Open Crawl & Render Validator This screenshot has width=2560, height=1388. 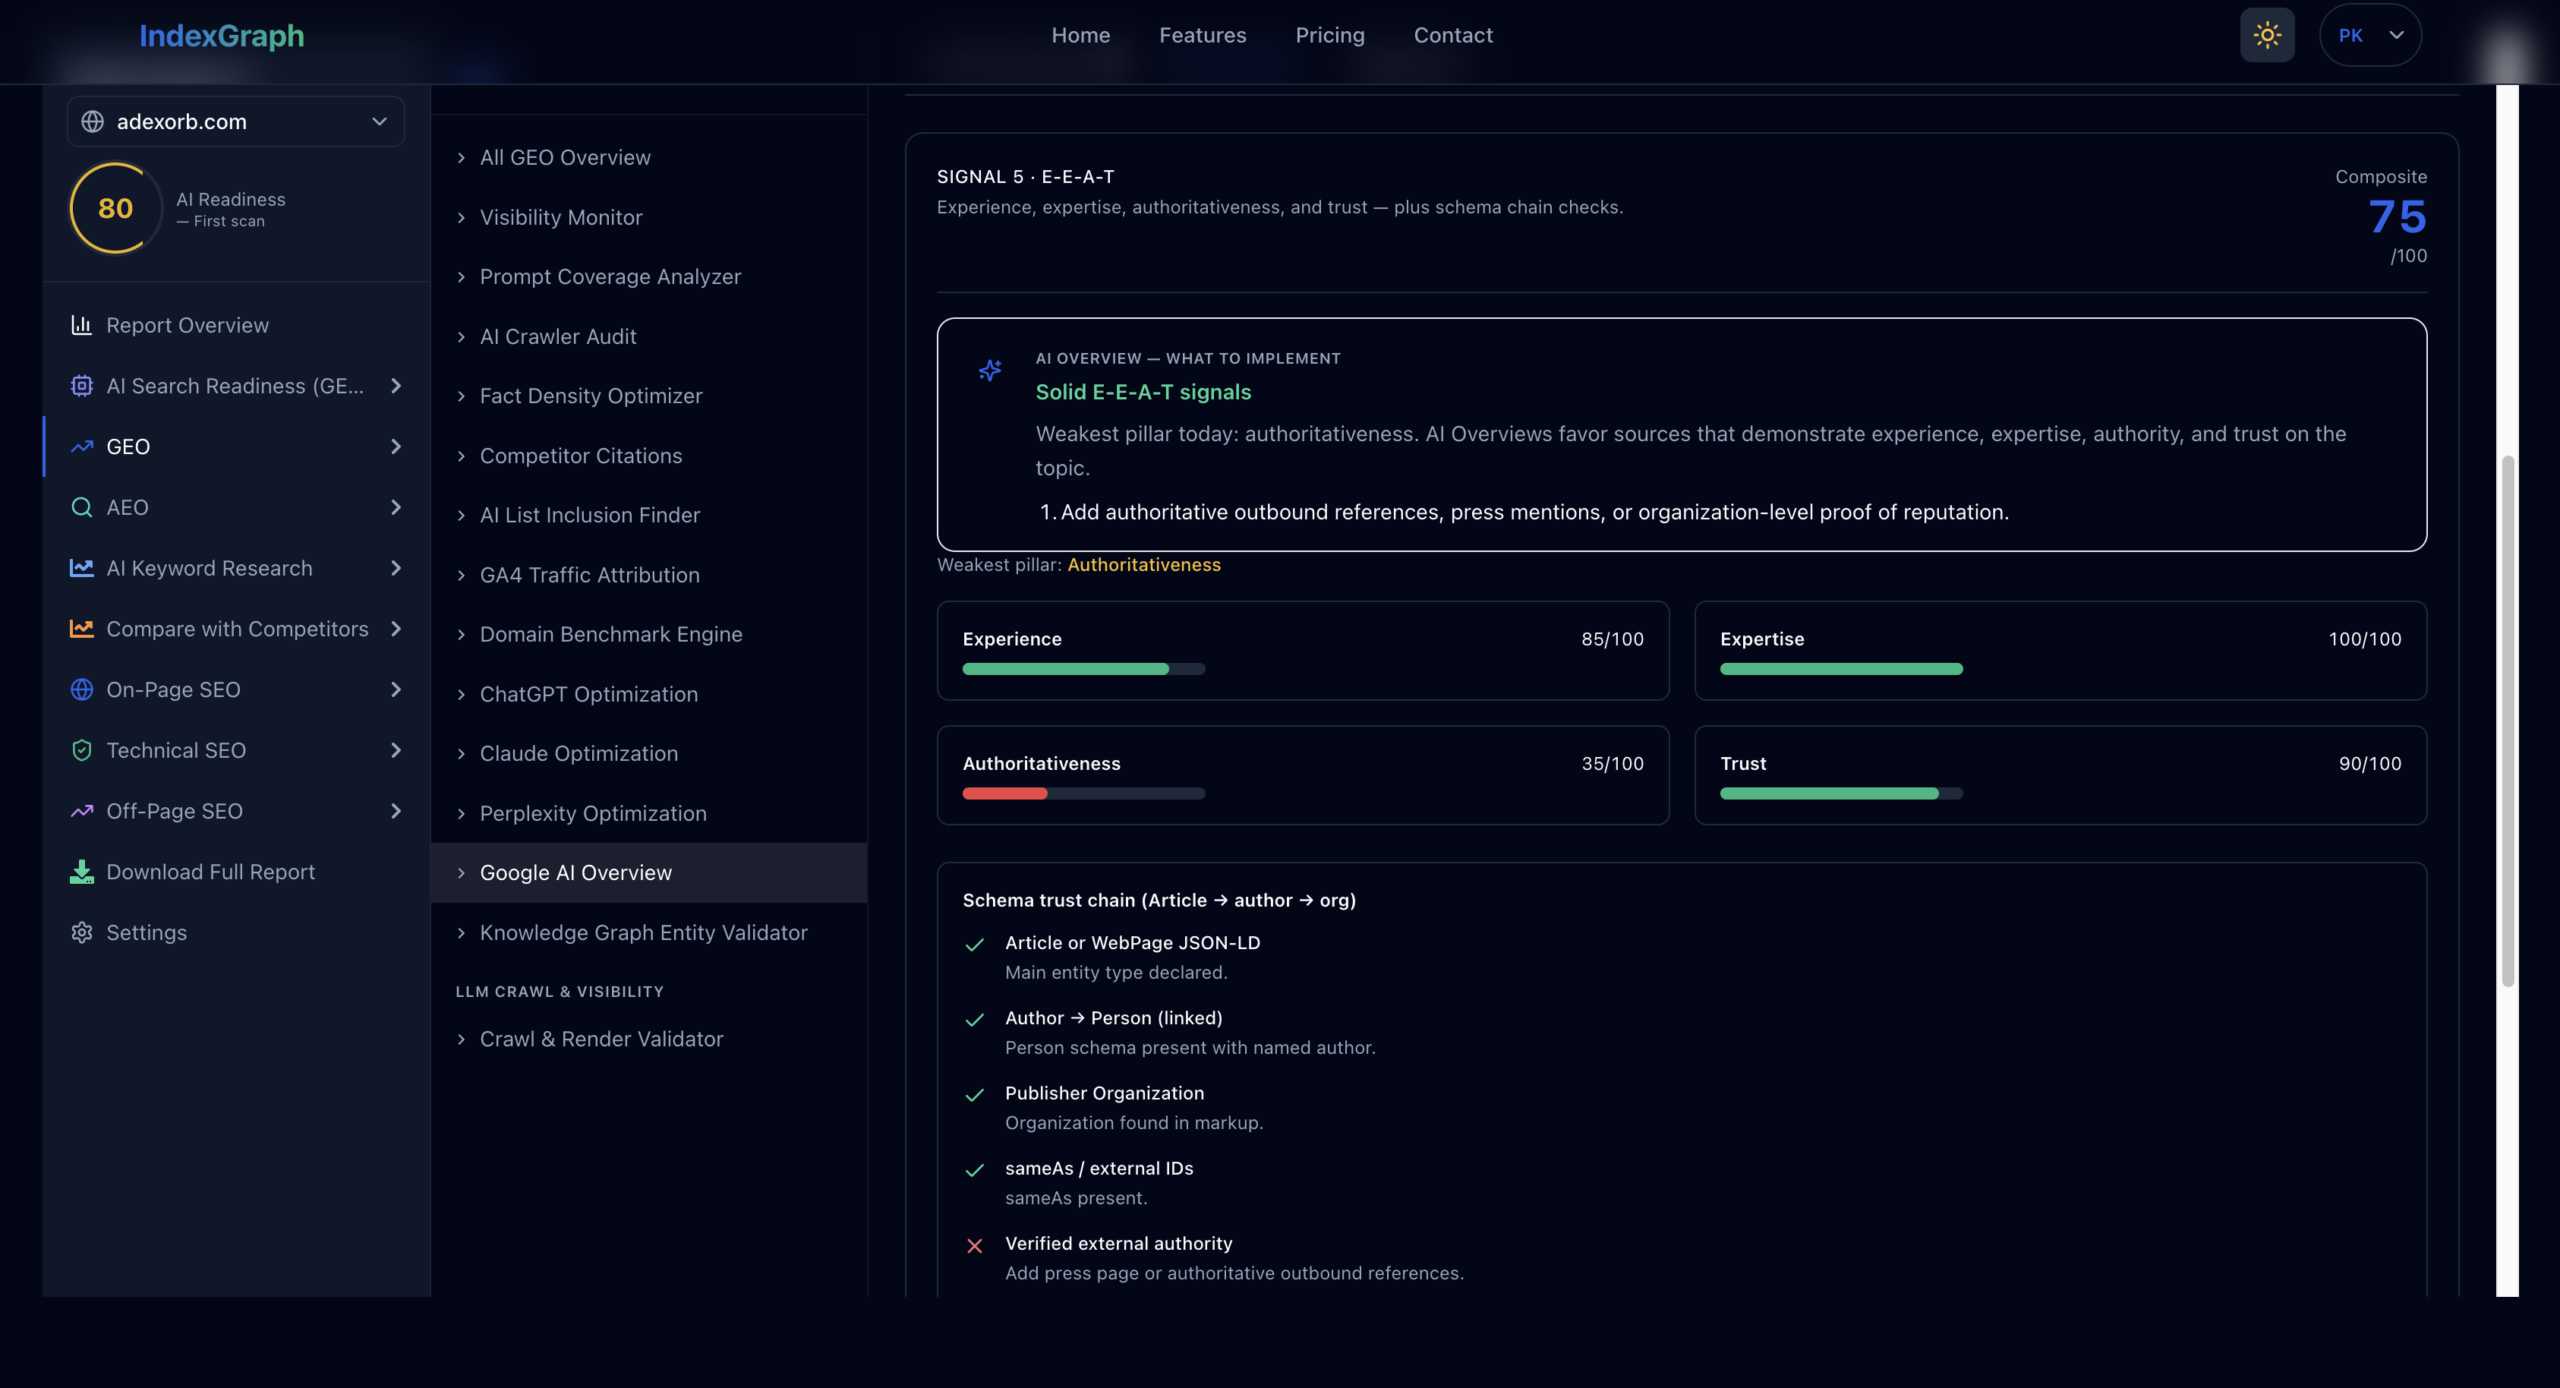click(649, 1039)
